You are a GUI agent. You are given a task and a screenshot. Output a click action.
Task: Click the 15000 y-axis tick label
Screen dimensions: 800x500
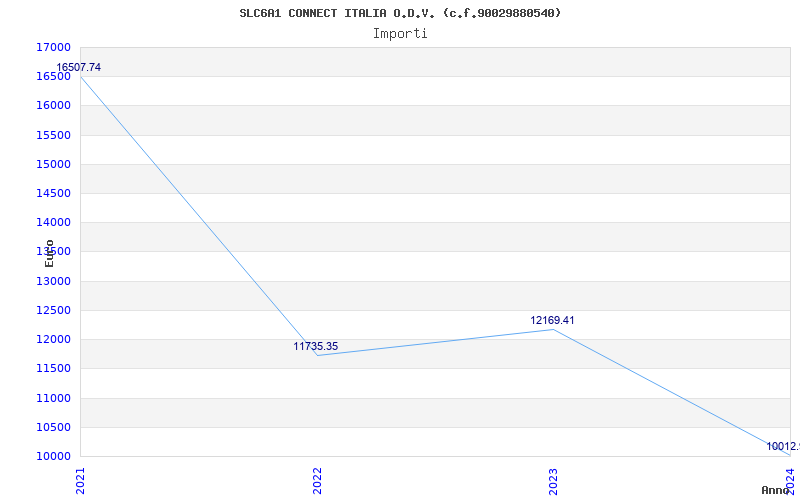click(53, 164)
